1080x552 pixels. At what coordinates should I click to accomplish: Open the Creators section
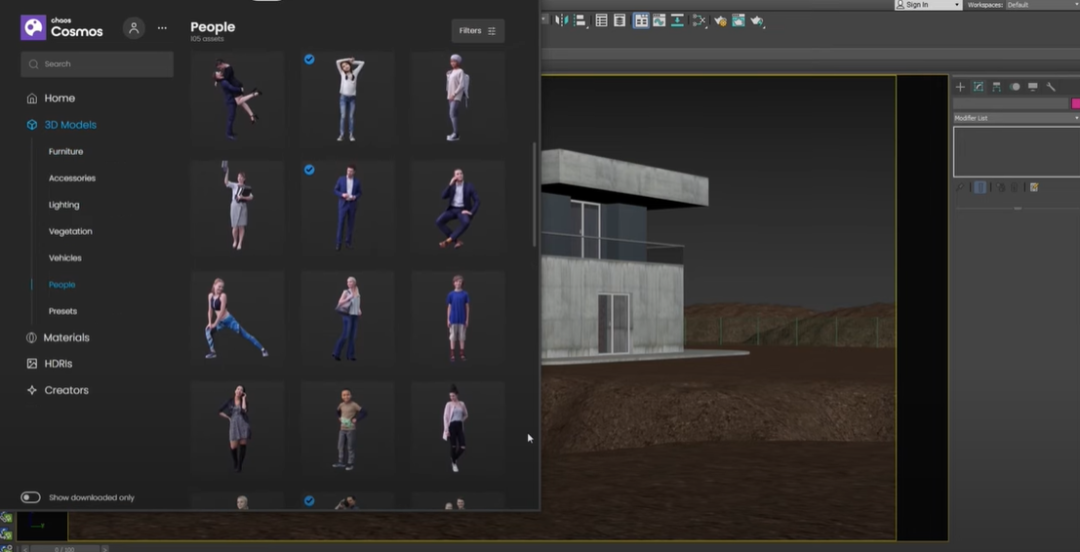click(66, 390)
